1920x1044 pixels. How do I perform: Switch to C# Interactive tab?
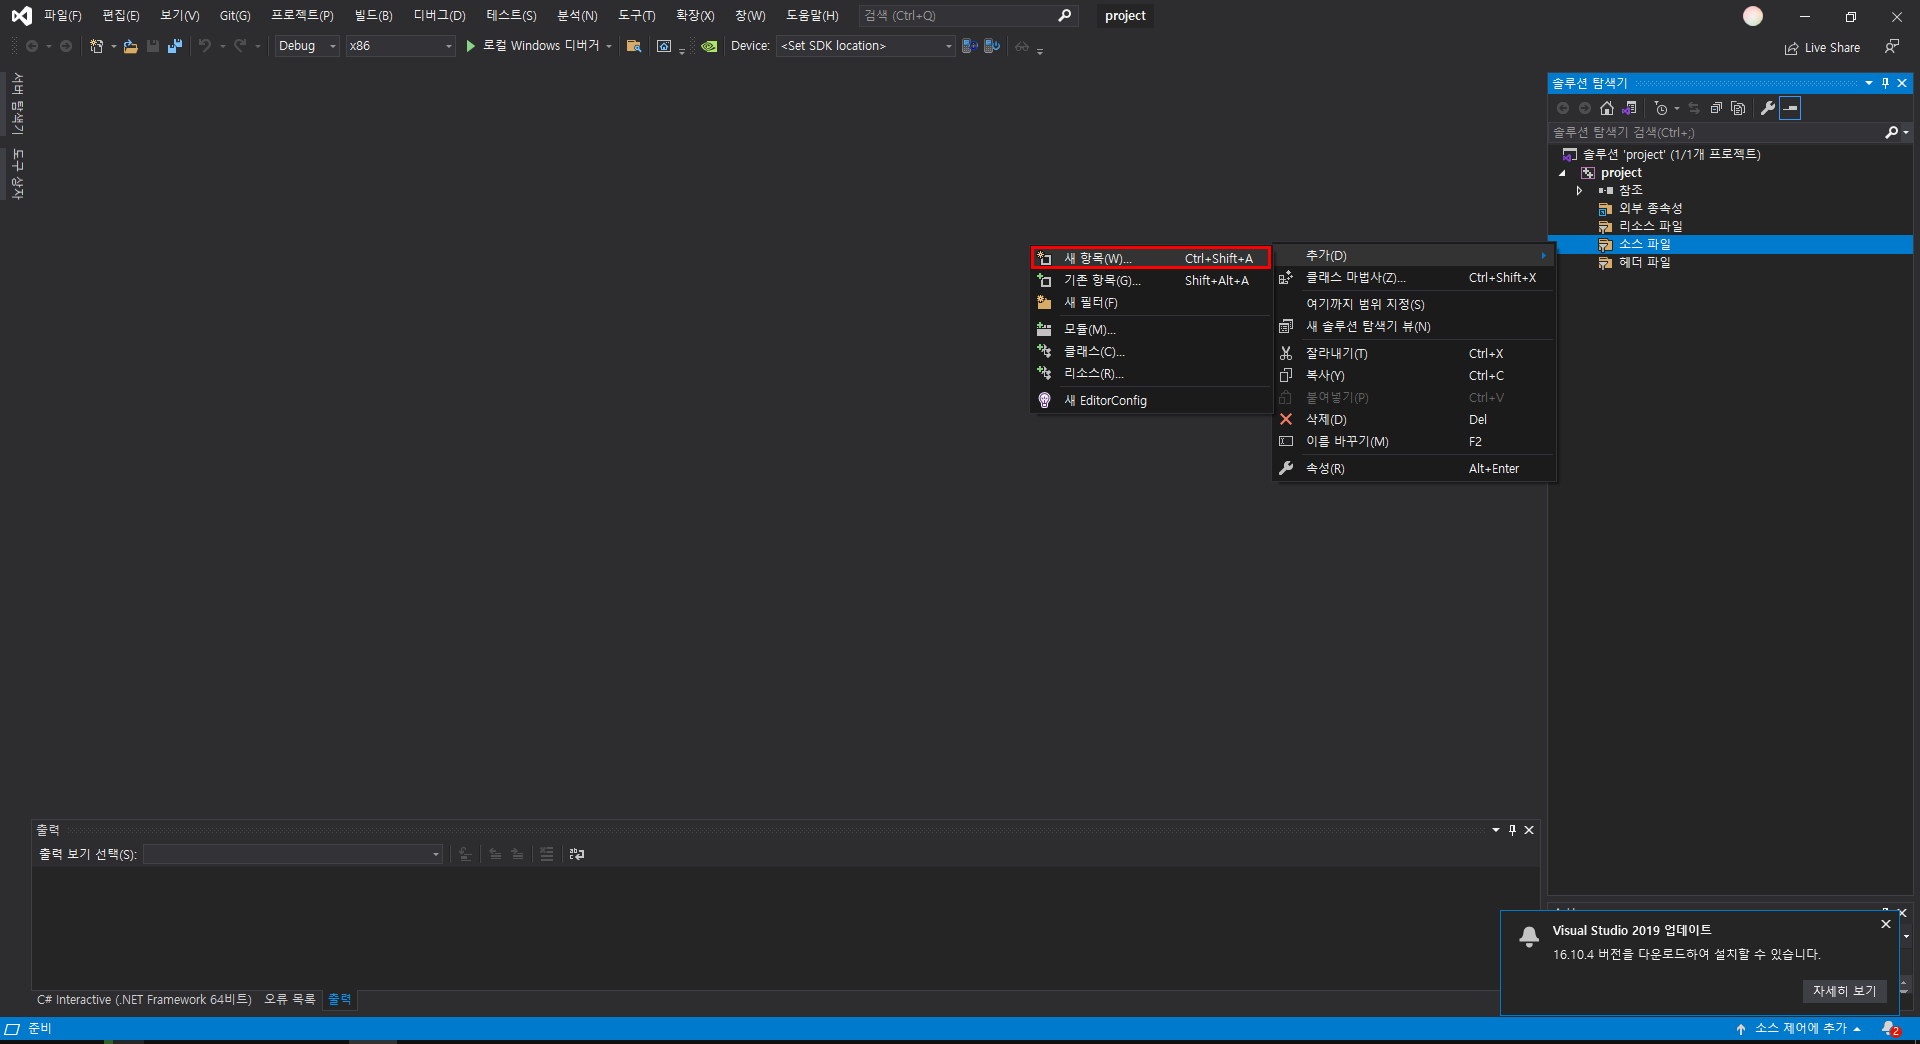(144, 1000)
